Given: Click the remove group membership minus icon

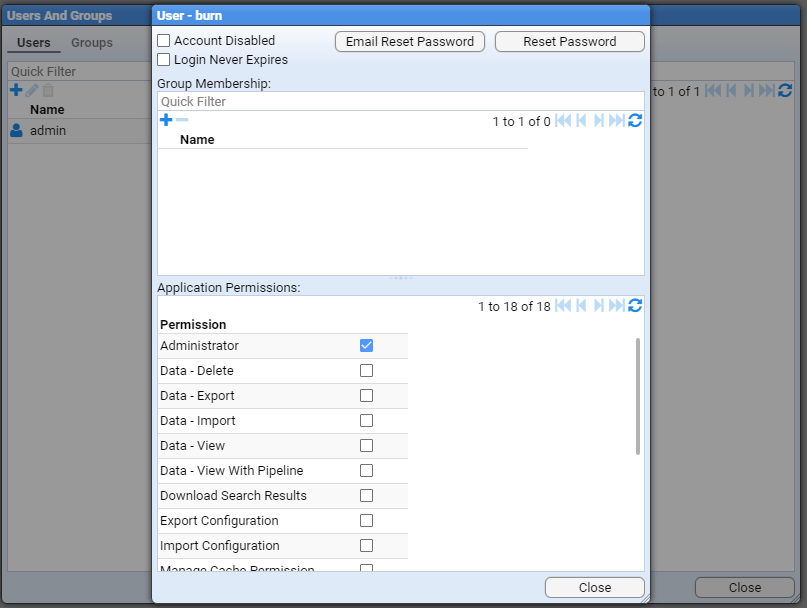Looking at the screenshot, I should (x=182, y=120).
